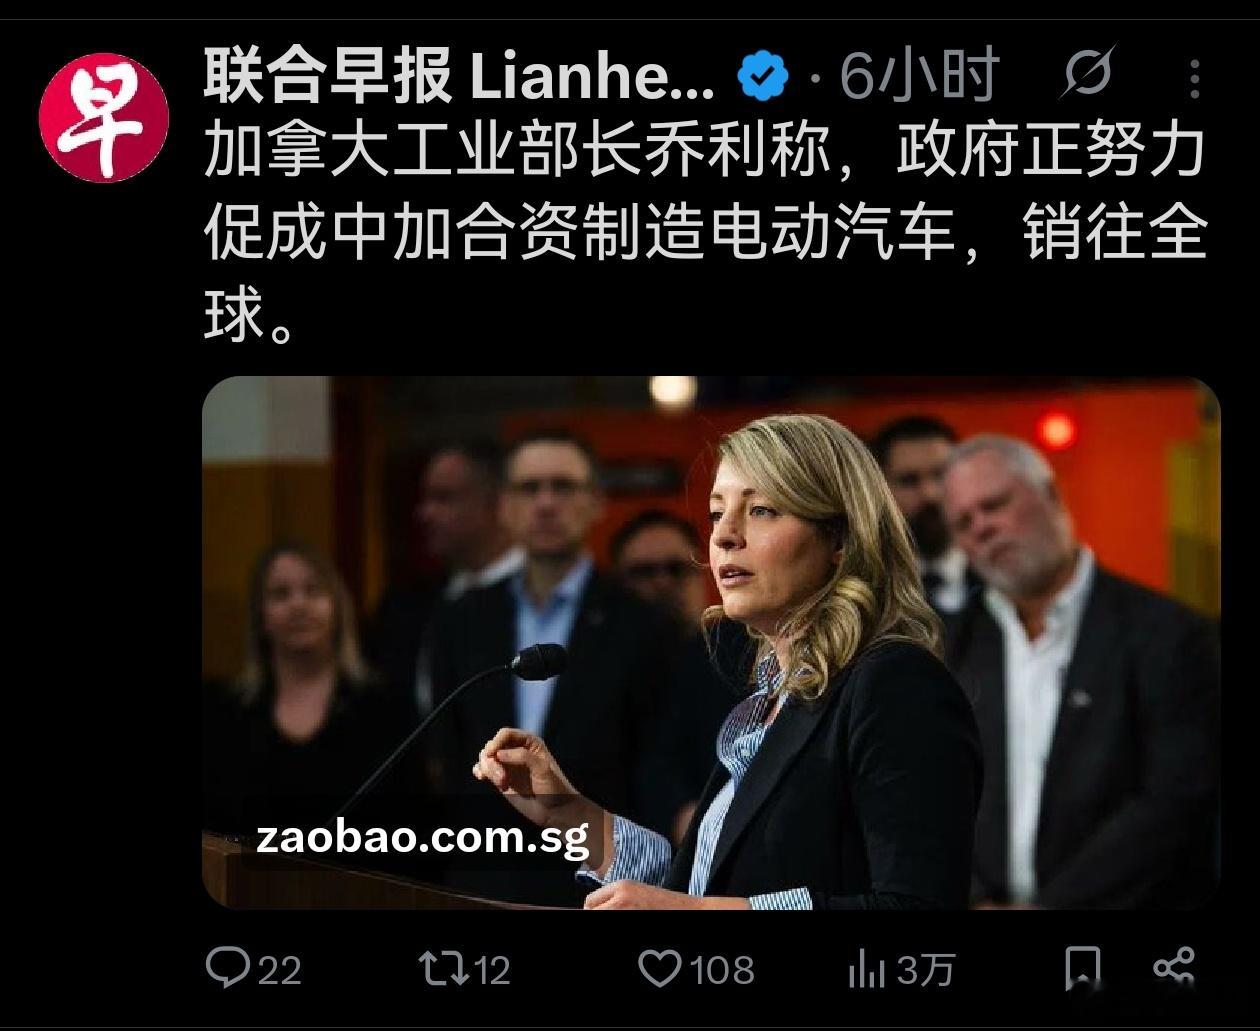Tap the Grok slashed-circle icon
The width and height of the screenshot is (1260, 1031).
[x=1088, y=75]
